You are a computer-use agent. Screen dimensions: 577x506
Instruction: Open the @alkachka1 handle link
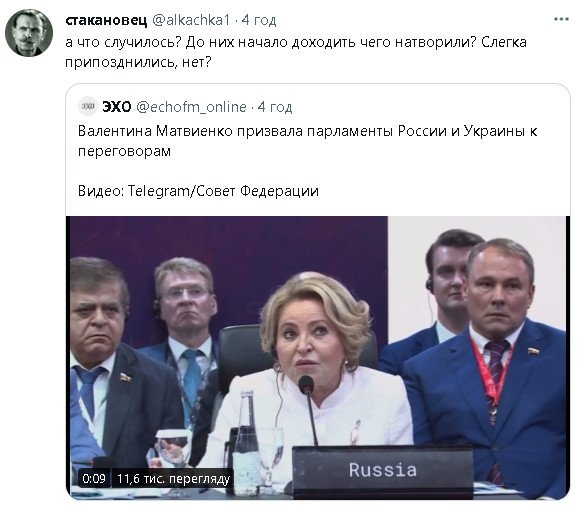191,20
